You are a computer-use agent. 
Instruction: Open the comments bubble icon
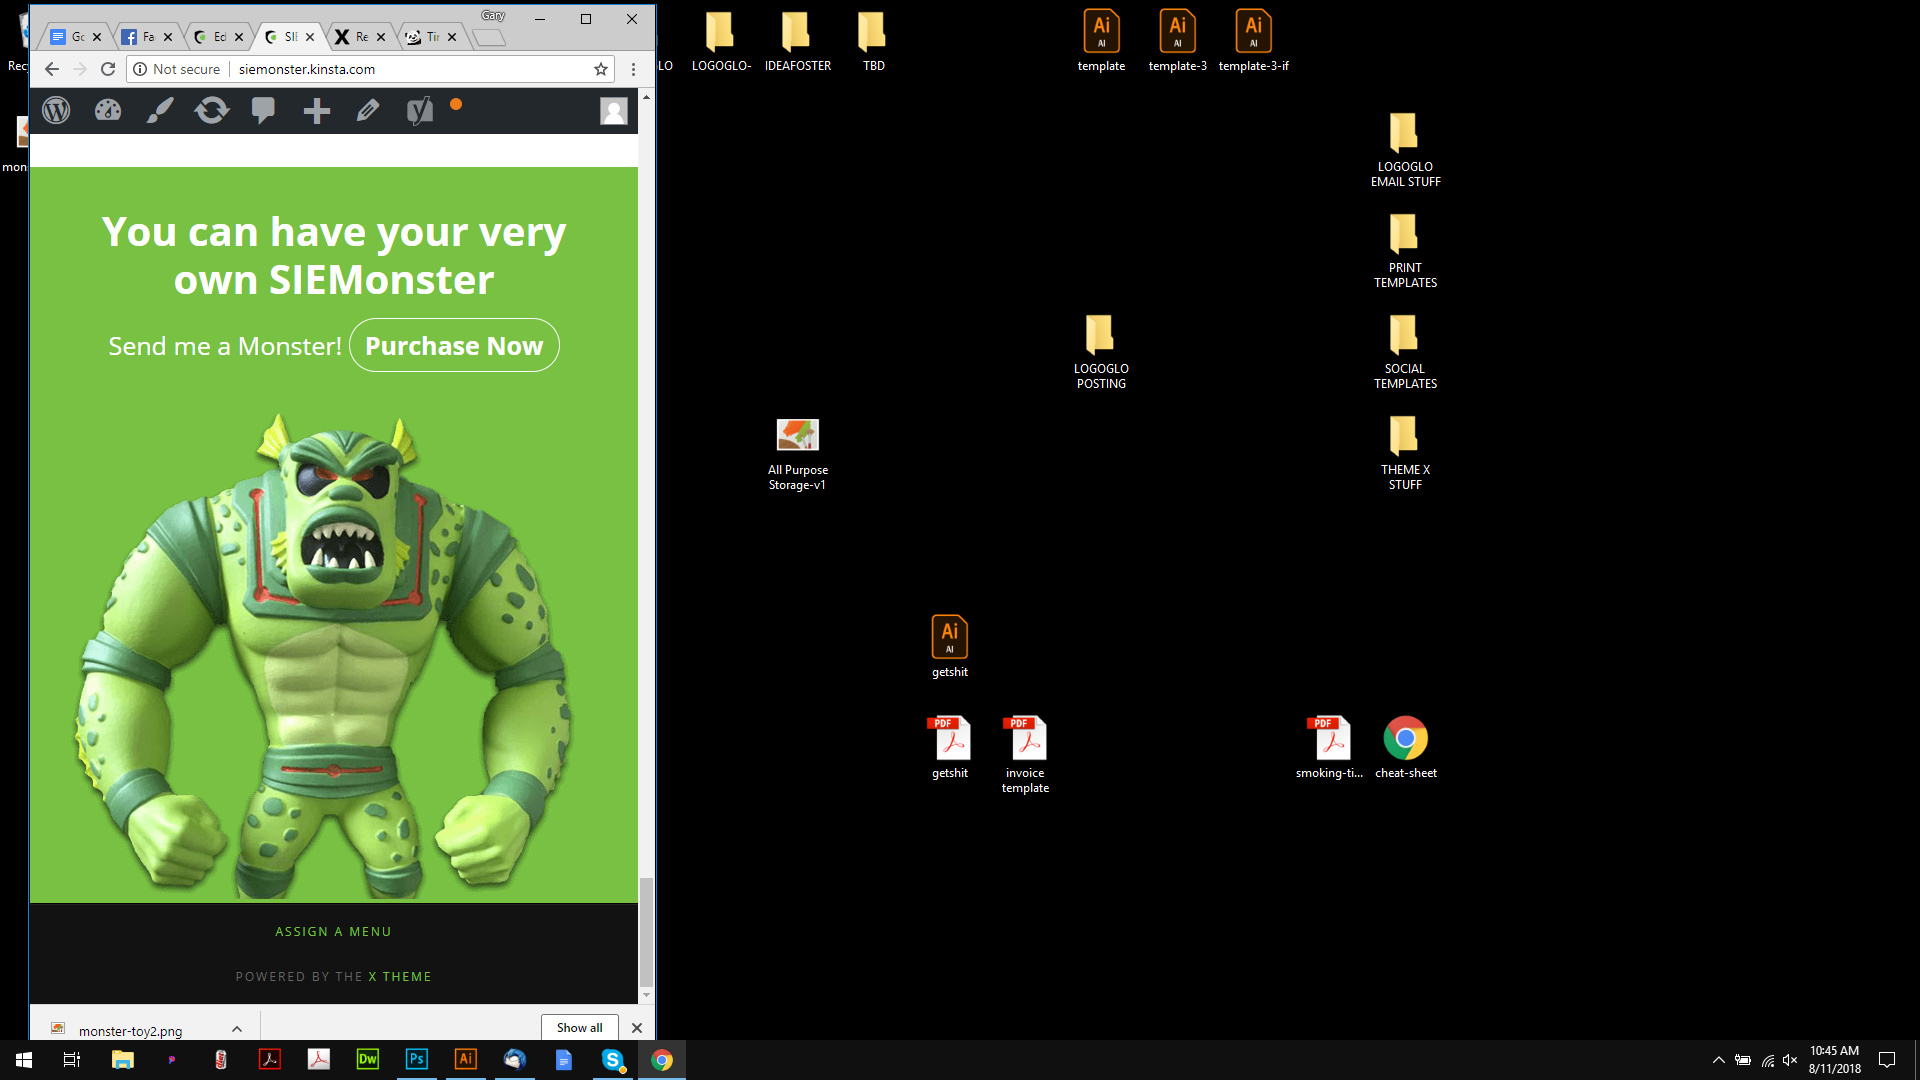[x=263, y=110]
